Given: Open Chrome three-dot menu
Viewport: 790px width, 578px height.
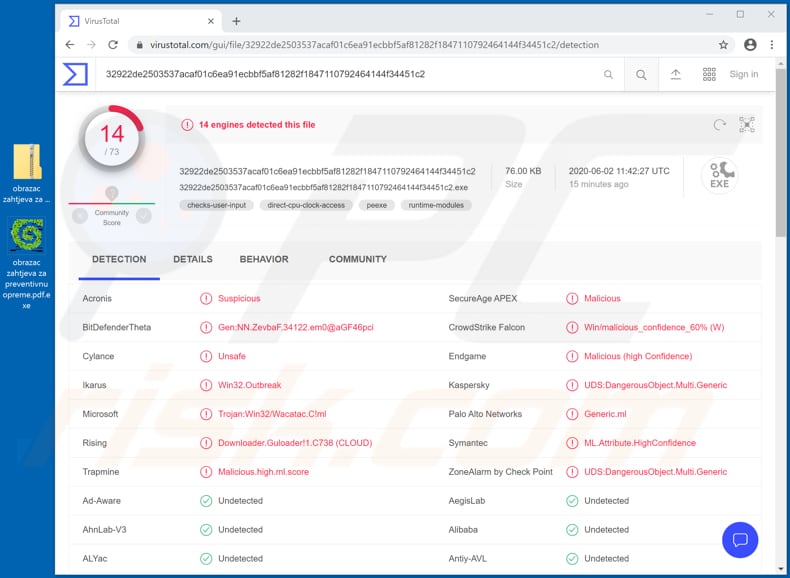Looking at the screenshot, I should (772, 45).
